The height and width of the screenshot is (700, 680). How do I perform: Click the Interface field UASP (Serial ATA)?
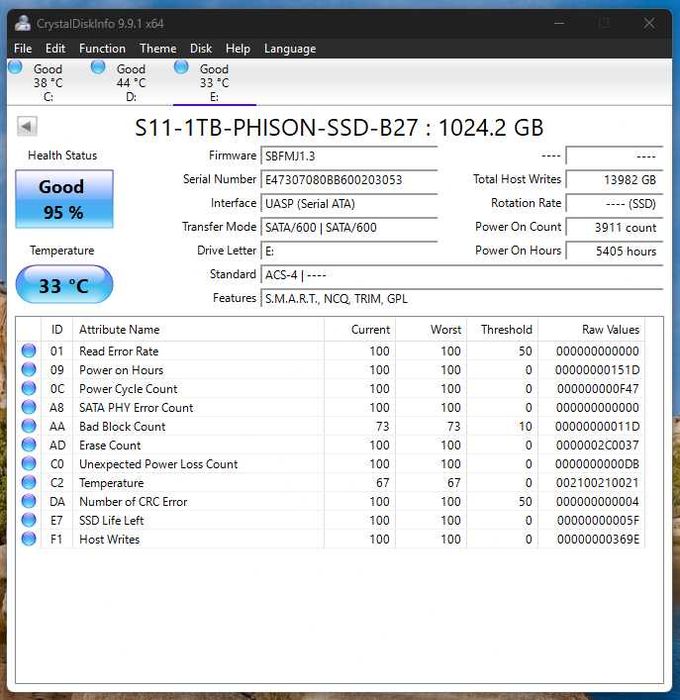(x=349, y=203)
